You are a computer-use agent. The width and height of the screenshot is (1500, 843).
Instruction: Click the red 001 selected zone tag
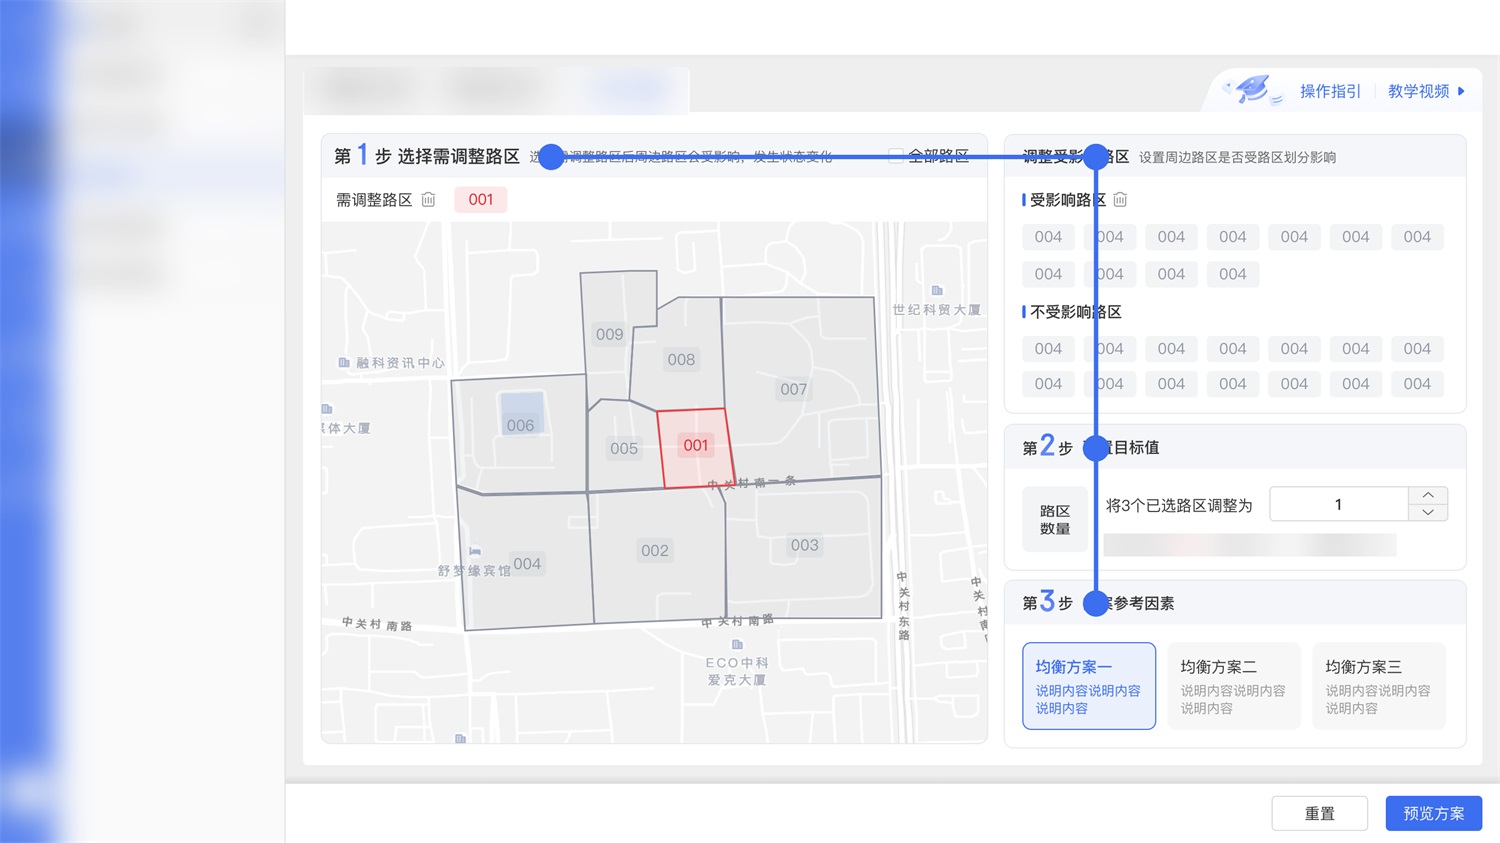[x=481, y=199]
